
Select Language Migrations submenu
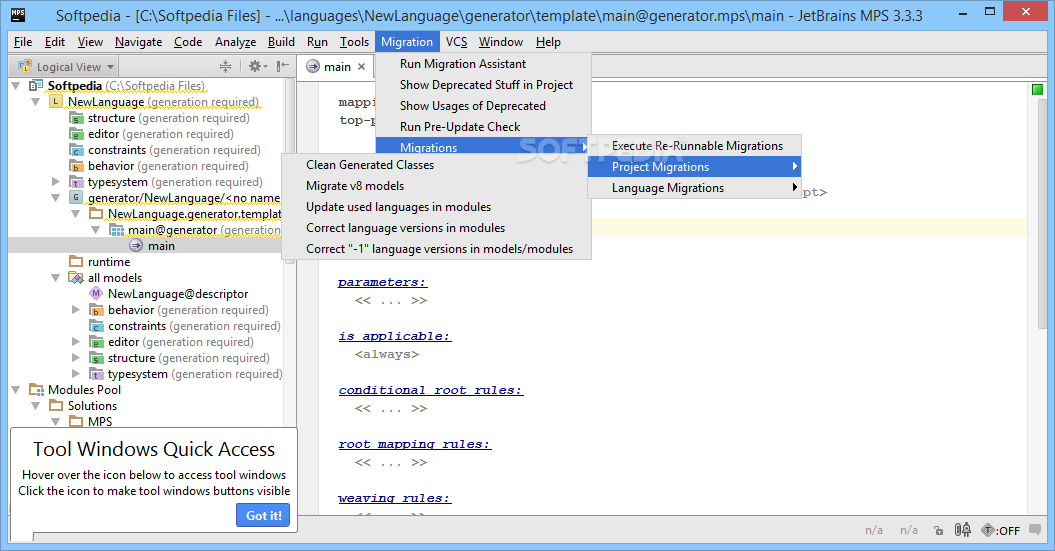point(694,188)
